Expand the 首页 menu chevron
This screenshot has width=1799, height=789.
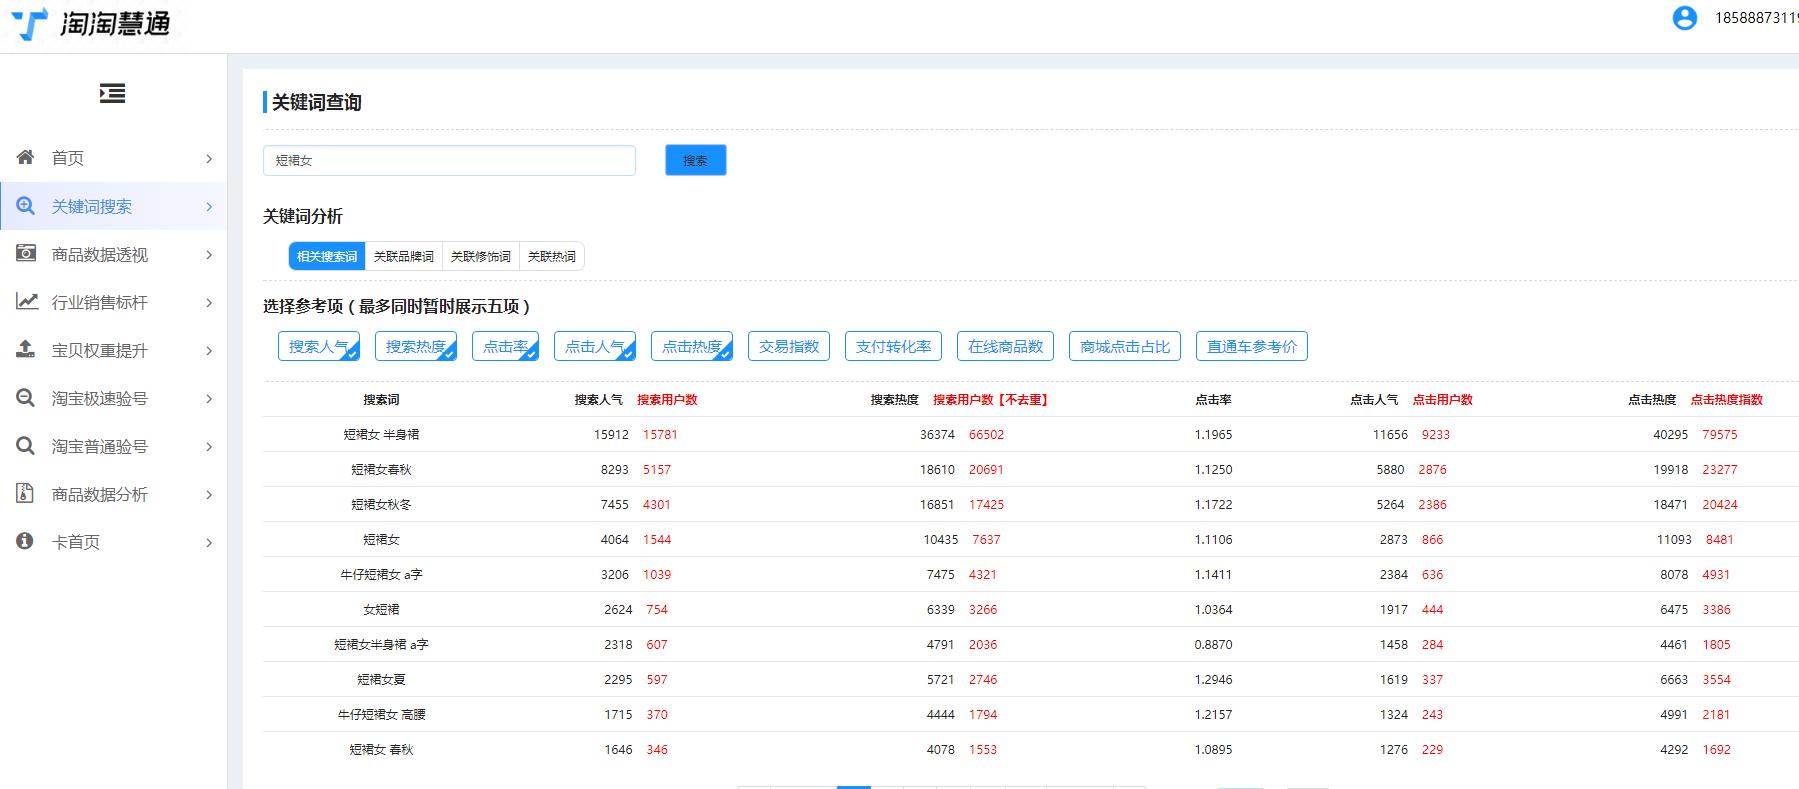(x=209, y=159)
